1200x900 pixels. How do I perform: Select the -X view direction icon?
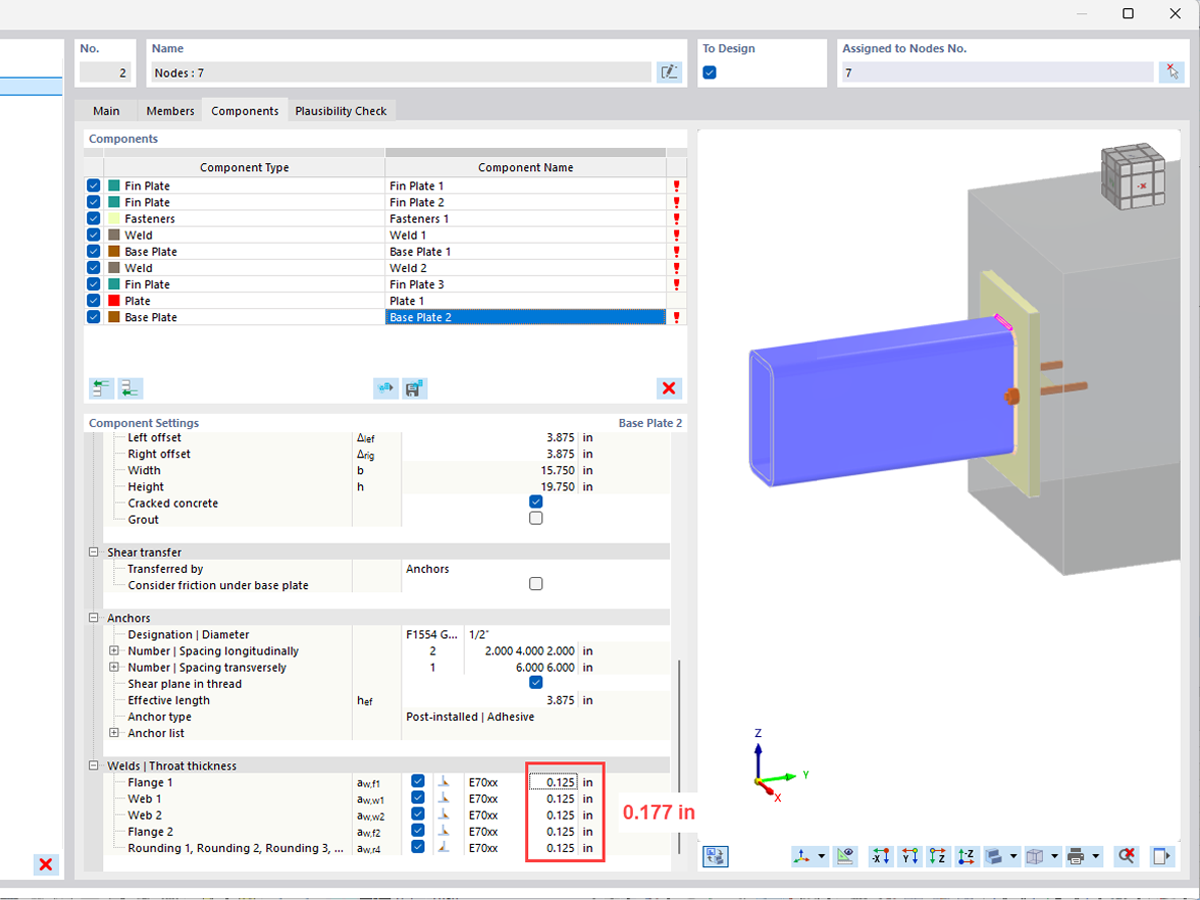coord(880,856)
